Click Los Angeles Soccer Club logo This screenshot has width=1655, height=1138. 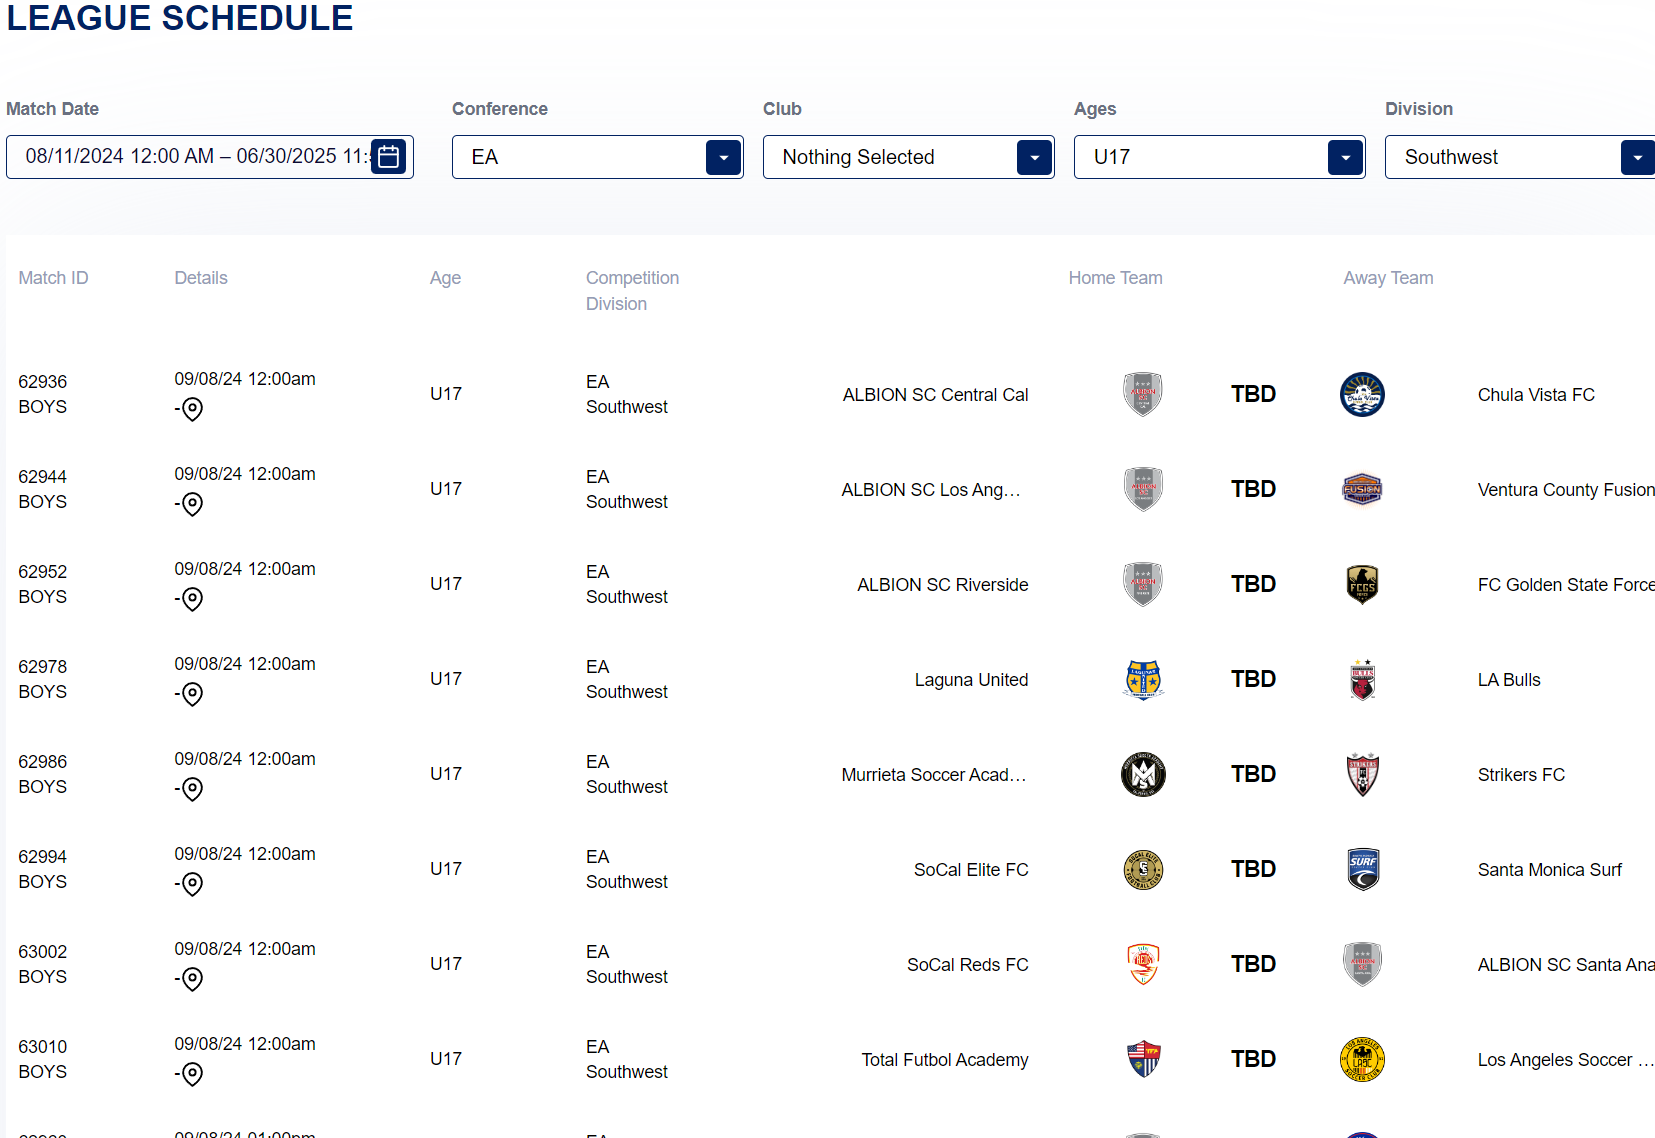pos(1362,1059)
